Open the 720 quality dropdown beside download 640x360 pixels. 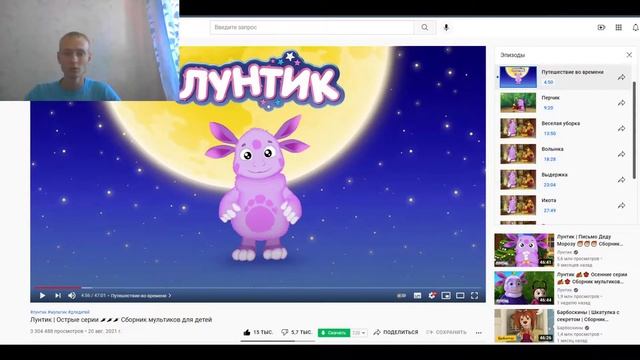359,333
